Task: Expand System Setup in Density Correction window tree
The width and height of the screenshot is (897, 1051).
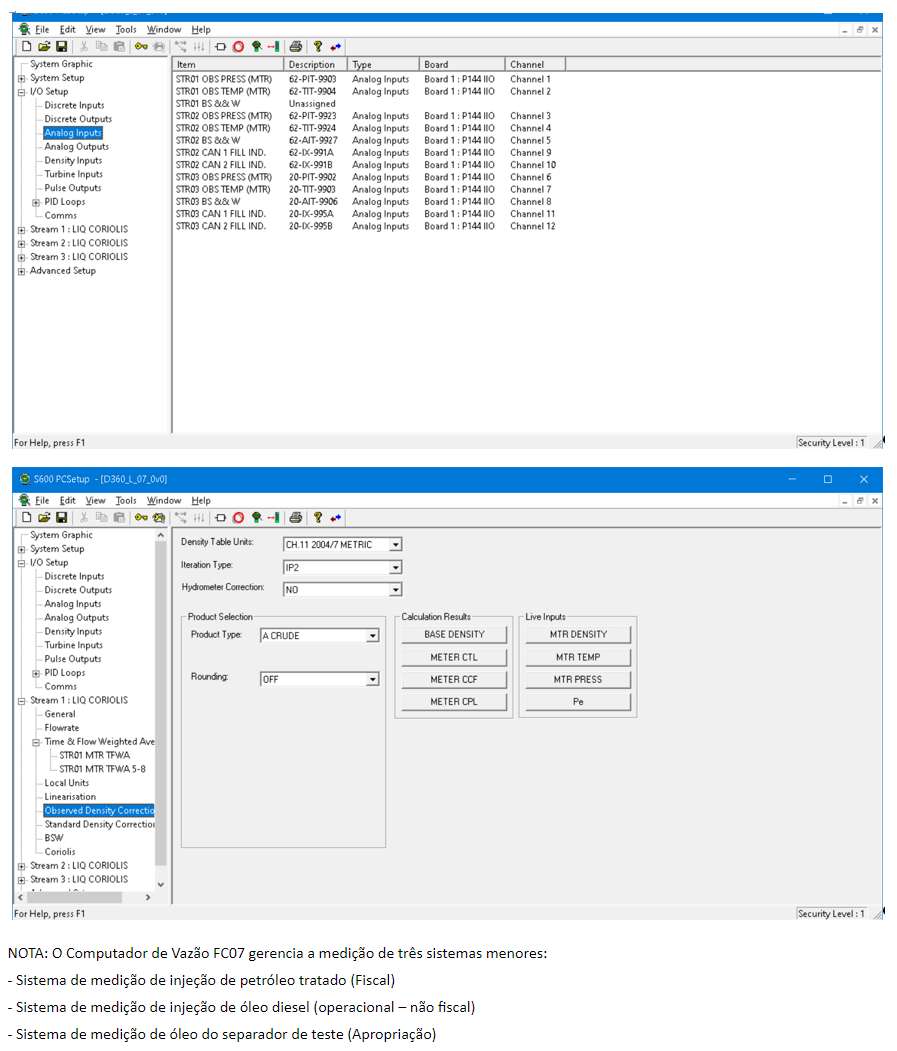Action: pos(21,550)
